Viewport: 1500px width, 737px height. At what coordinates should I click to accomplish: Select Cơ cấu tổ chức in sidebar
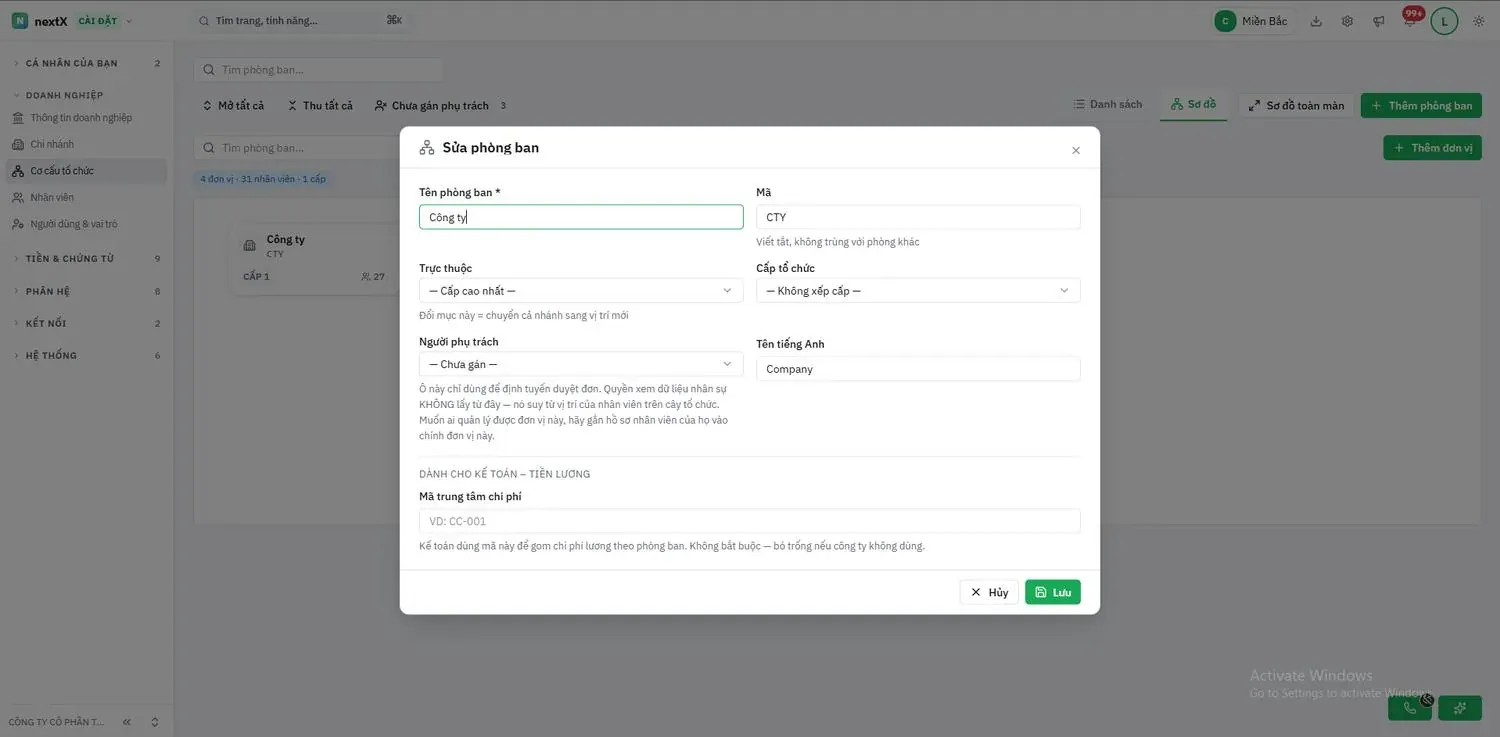coord(86,171)
